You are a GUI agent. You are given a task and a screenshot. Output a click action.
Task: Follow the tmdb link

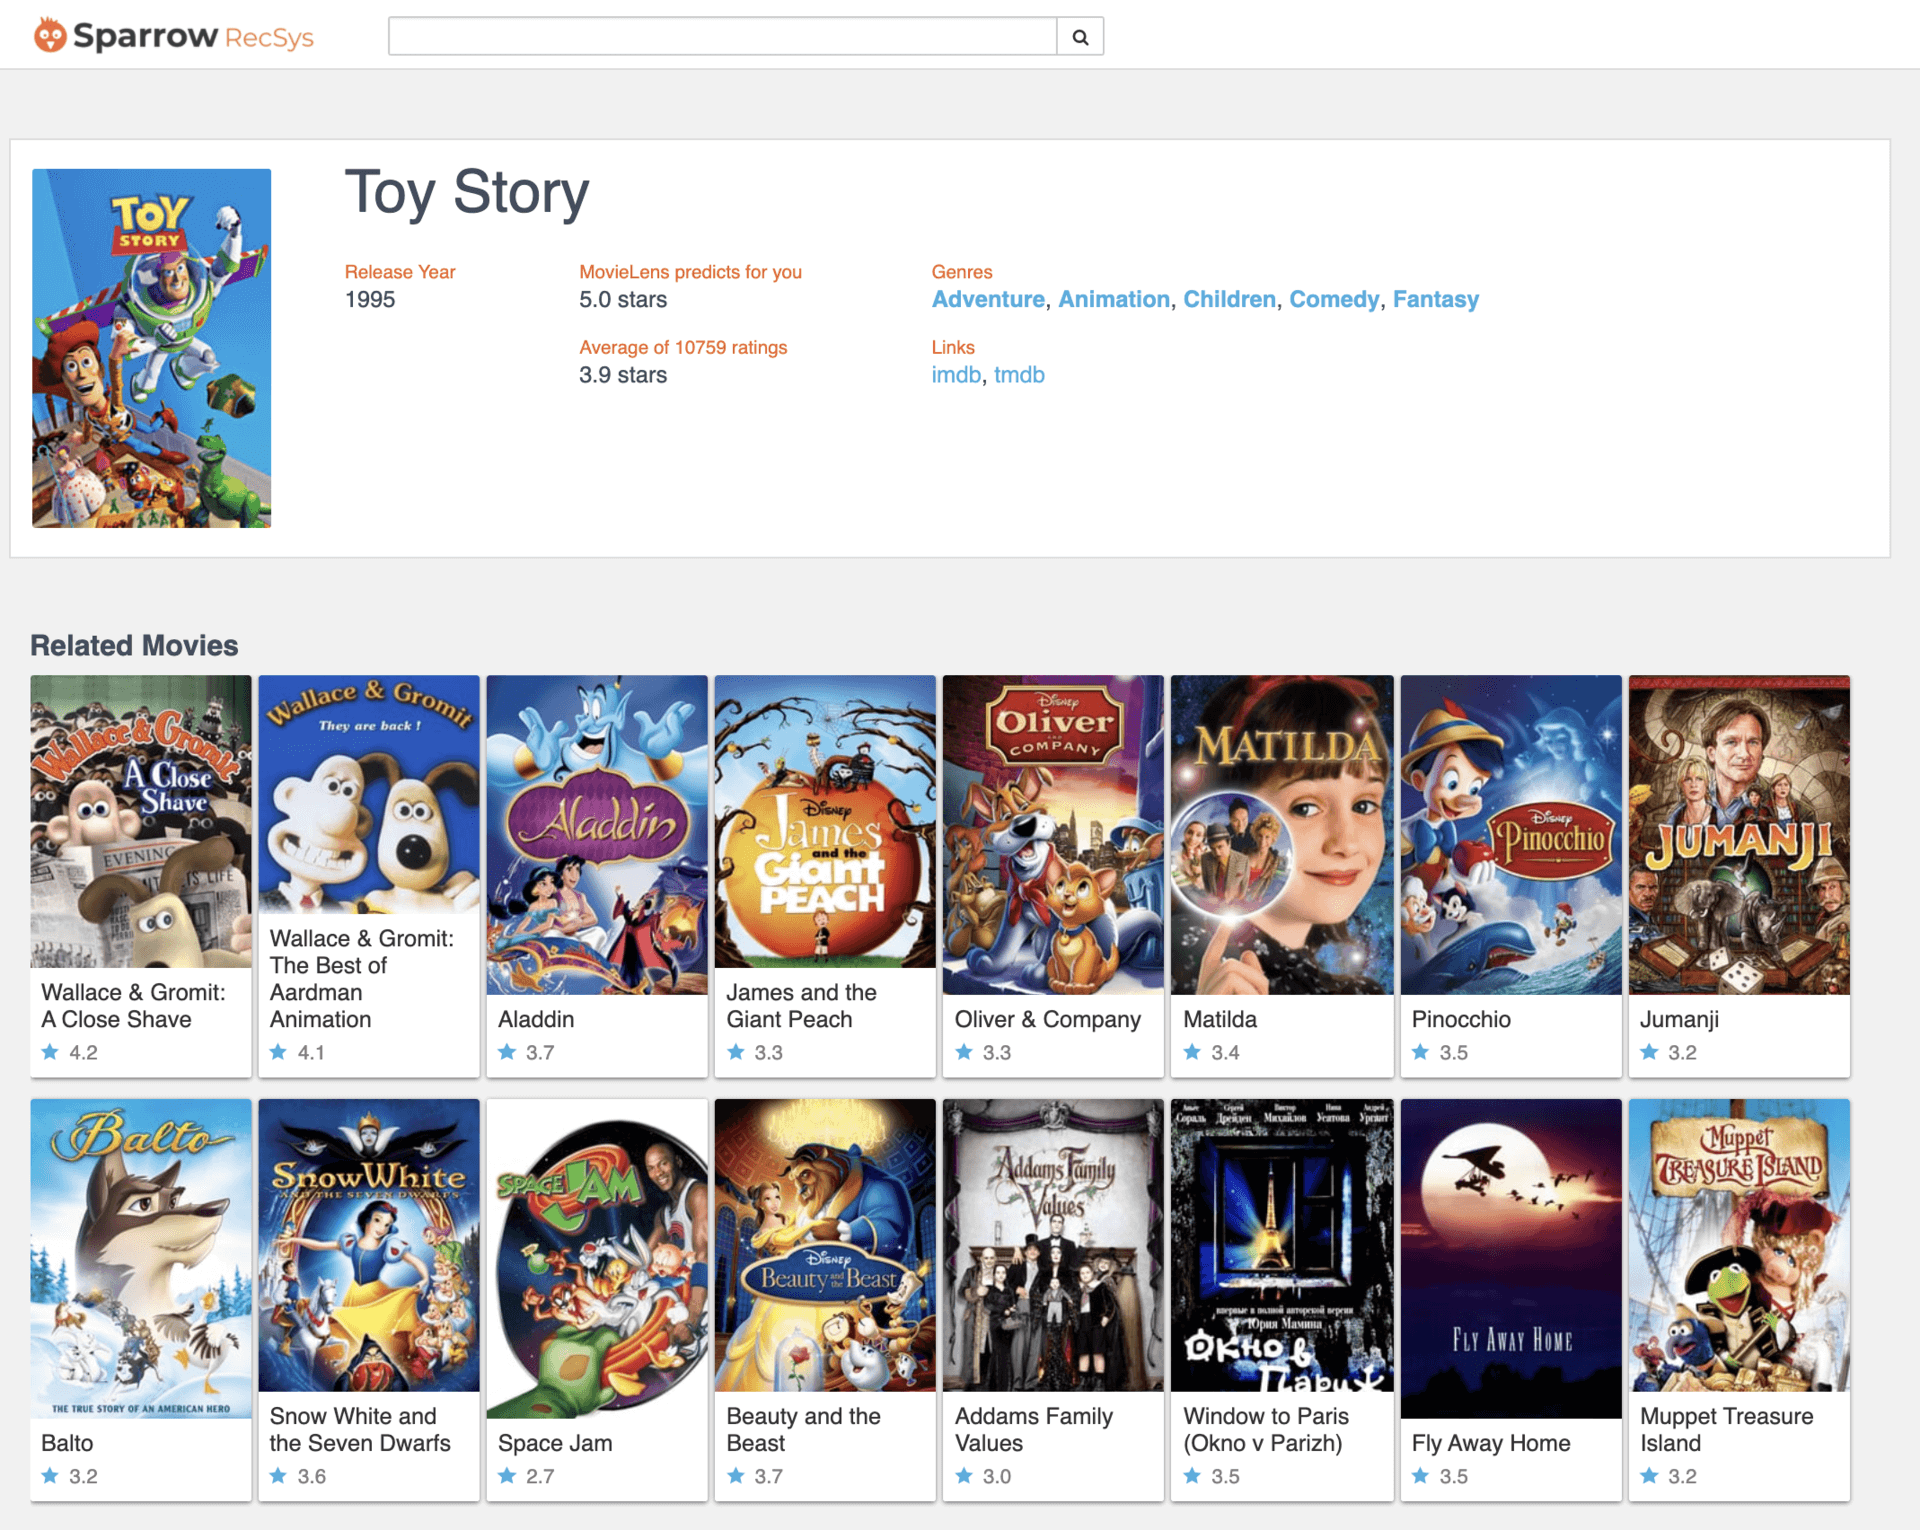1019,375
